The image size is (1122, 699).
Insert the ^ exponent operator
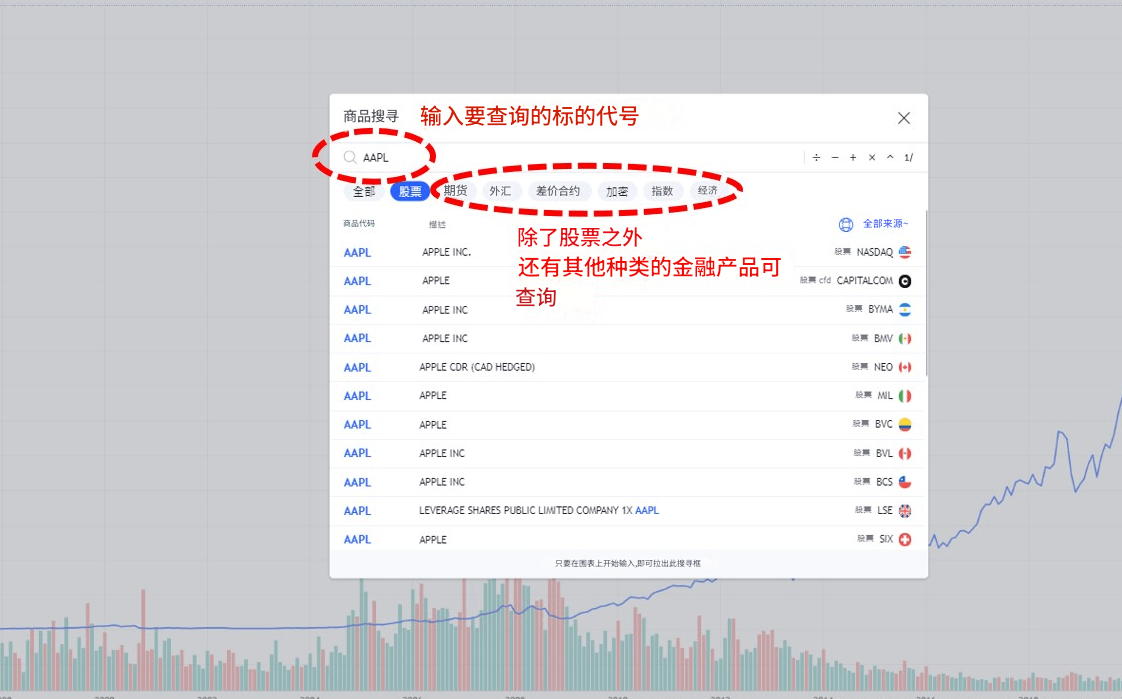coord(890,157)
